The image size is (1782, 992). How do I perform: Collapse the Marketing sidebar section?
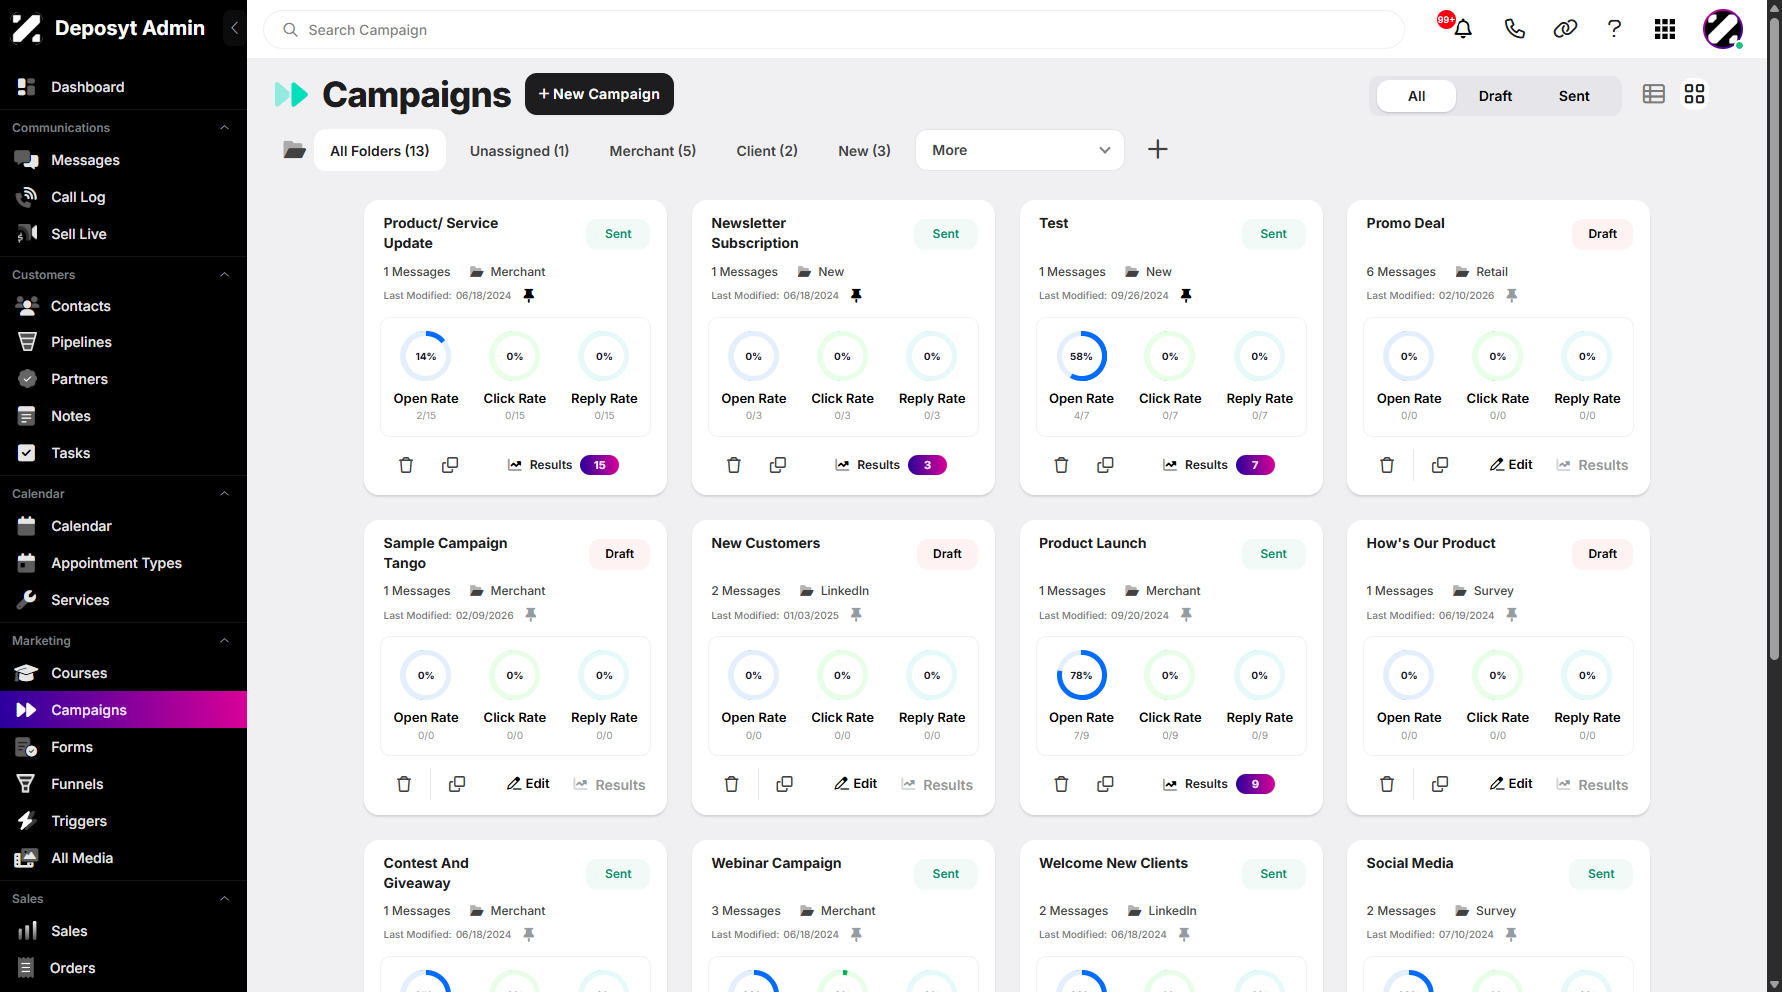224,641
